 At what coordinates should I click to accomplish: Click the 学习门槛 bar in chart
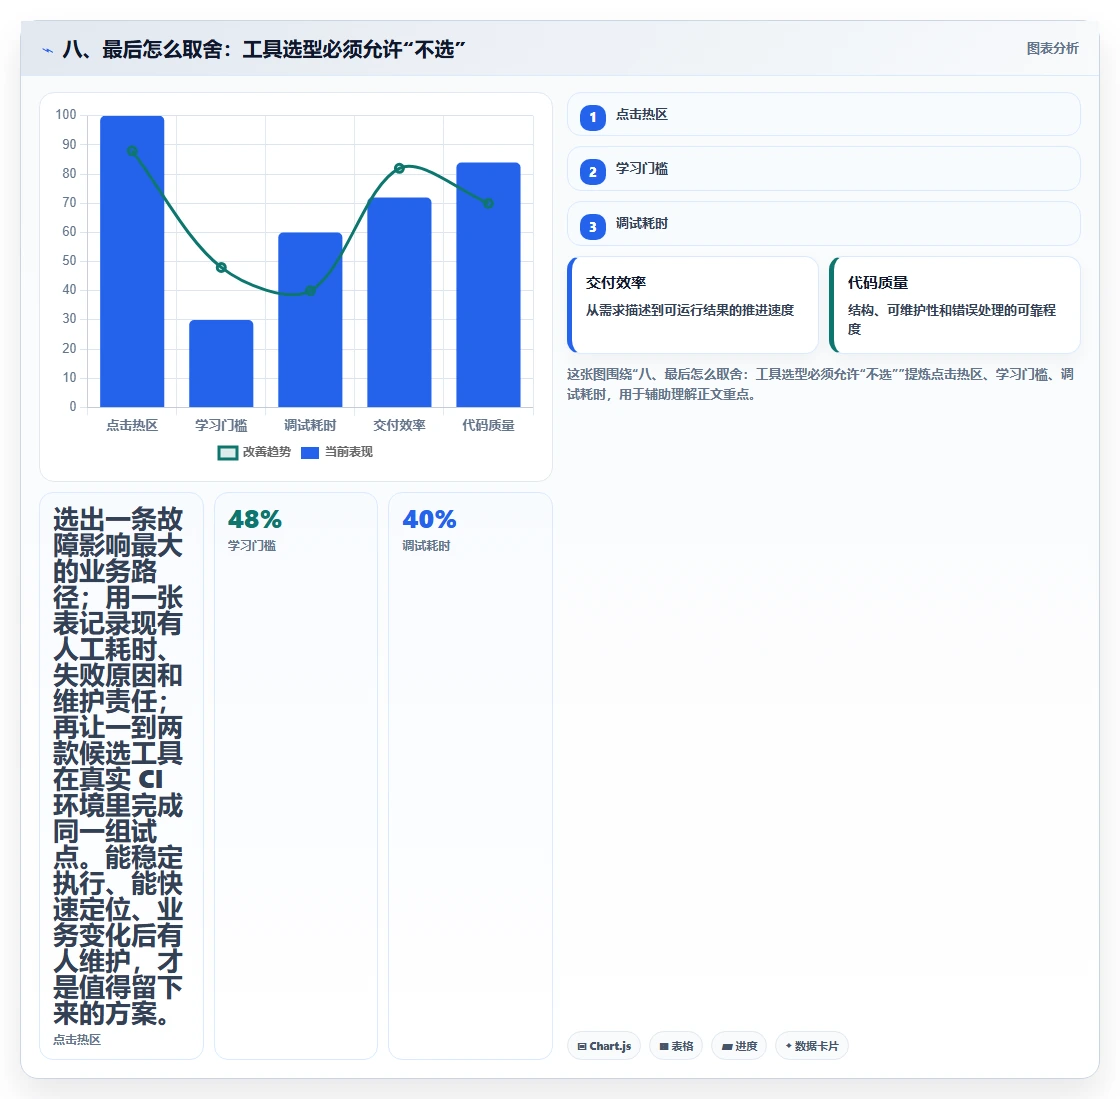(x=221, y=363)
